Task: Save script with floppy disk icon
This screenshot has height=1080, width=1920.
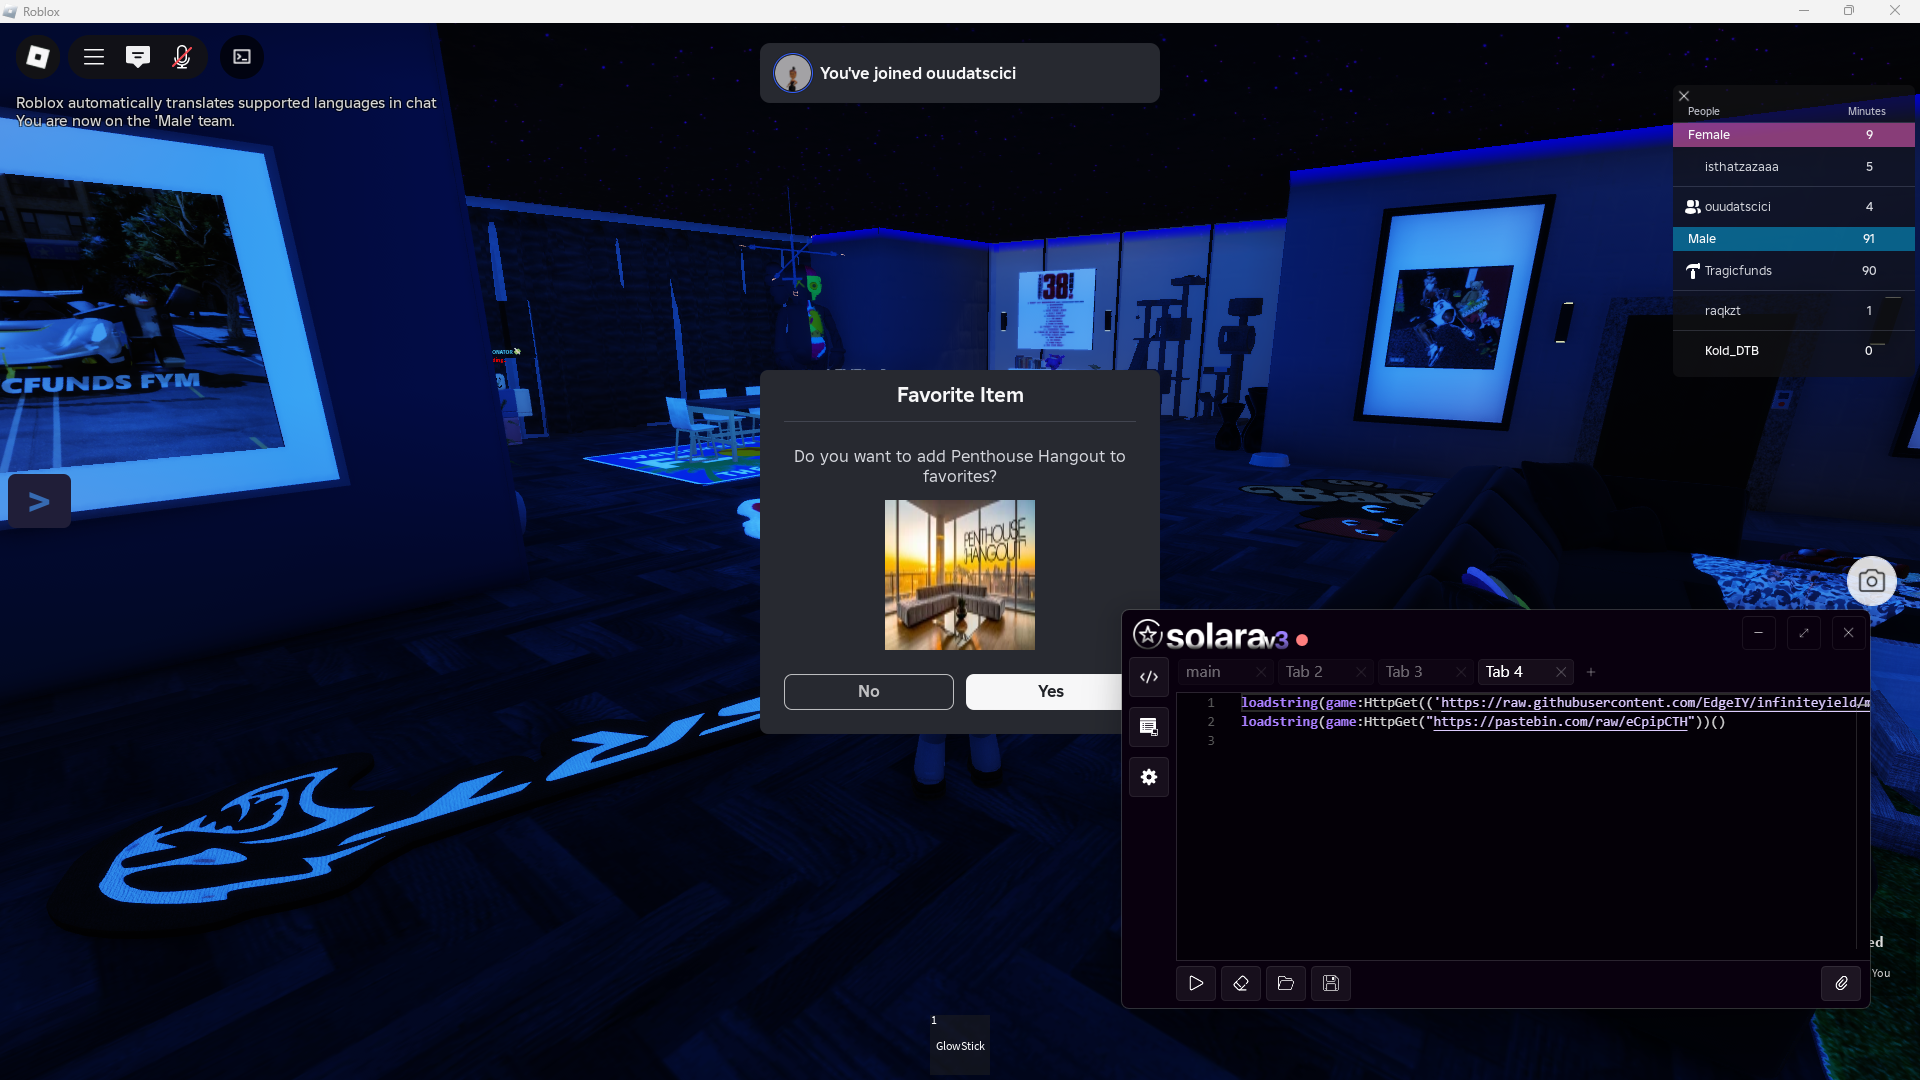Action: pyautogui.click(x=1331, y=984)
